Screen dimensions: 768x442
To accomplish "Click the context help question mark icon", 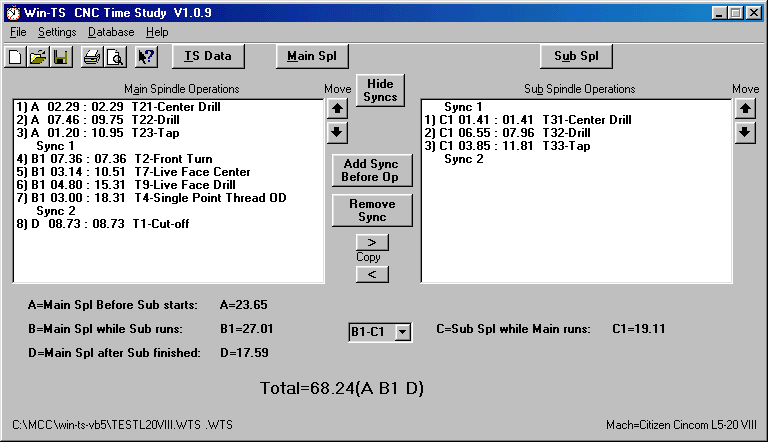I will (x=146, y=57).
